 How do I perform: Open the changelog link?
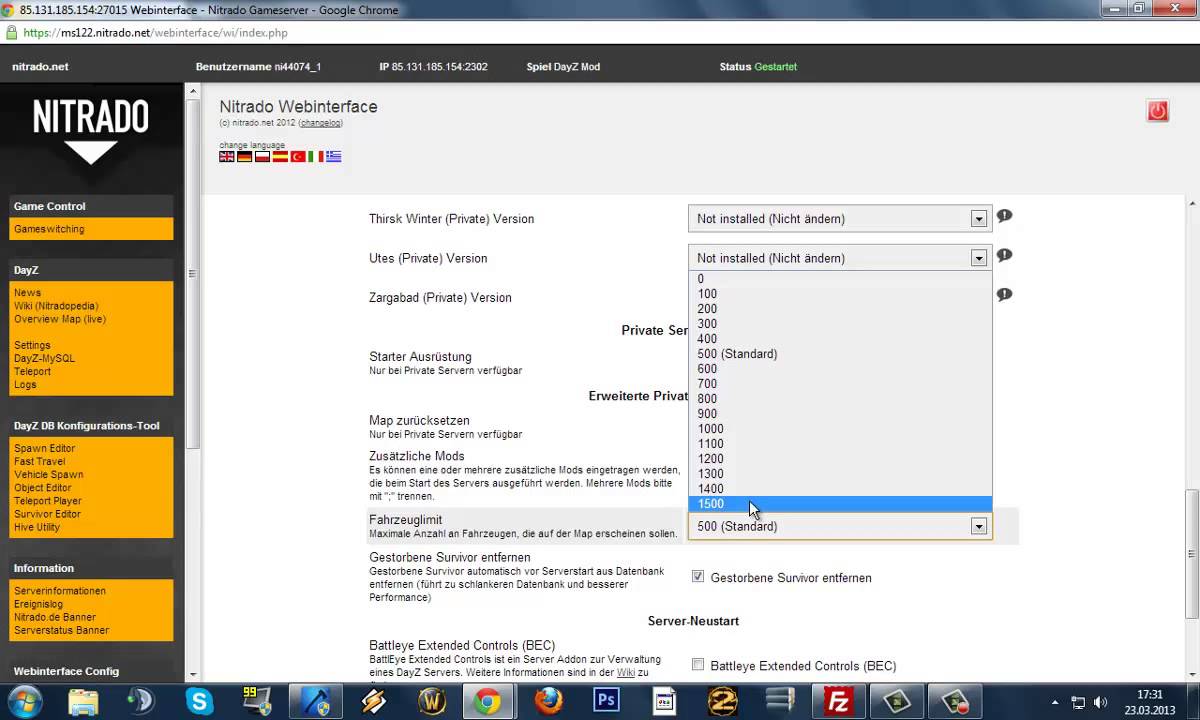(x=320, y=123)
